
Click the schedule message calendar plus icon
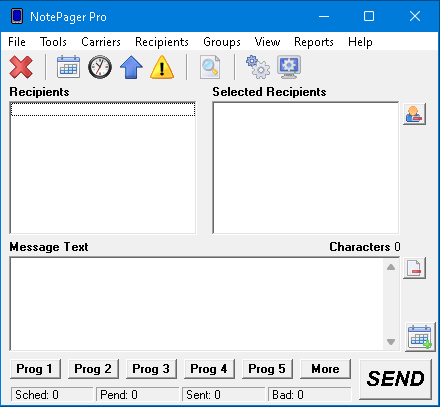(420, 337)
